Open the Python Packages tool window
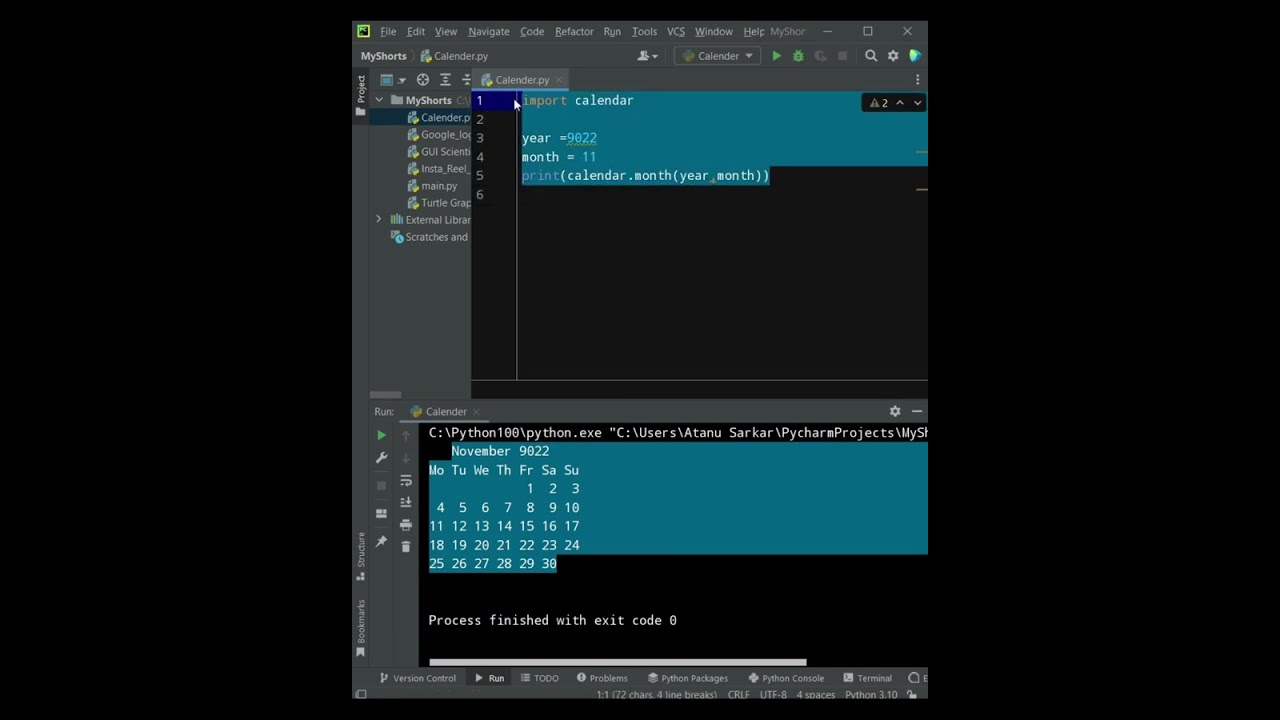Image resolution: width=1280 pixels, height=720 pixels. [x=687, y=678]
